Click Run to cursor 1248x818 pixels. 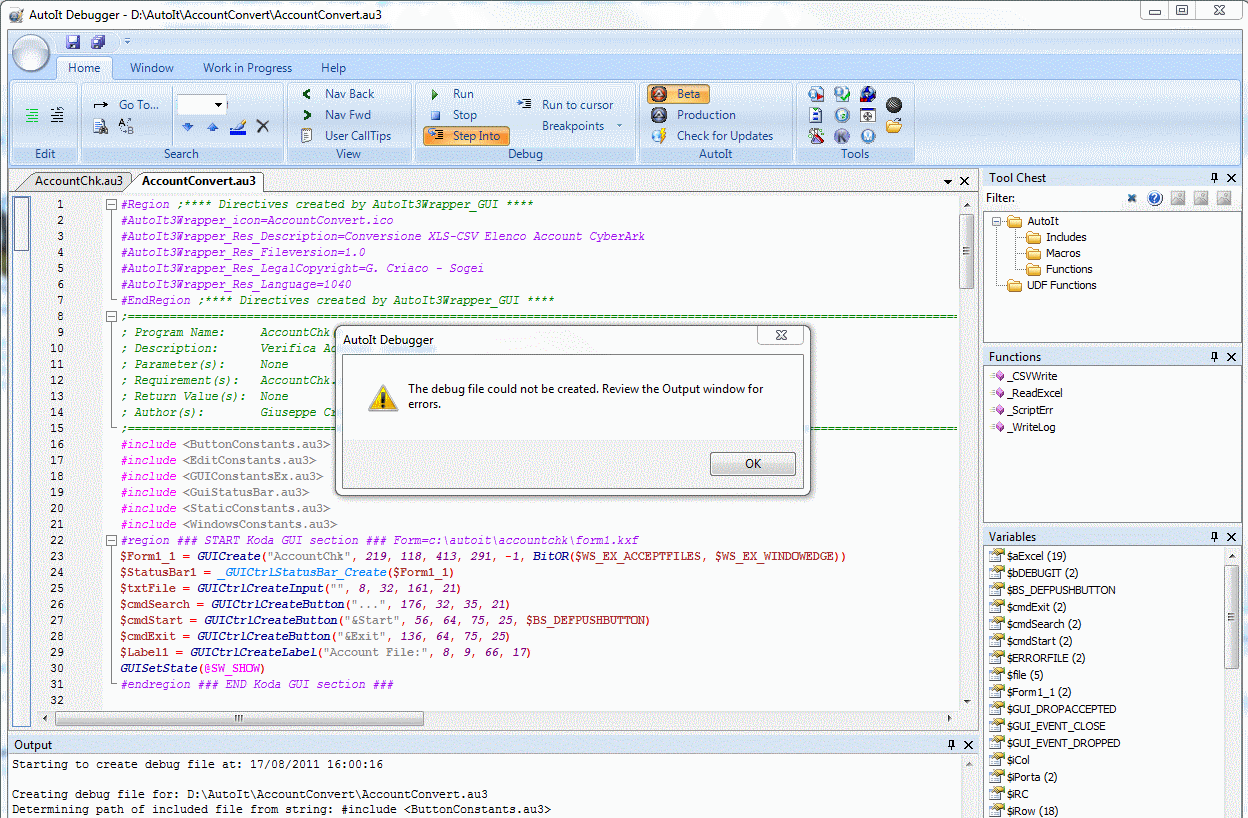(x=565, y=104)
